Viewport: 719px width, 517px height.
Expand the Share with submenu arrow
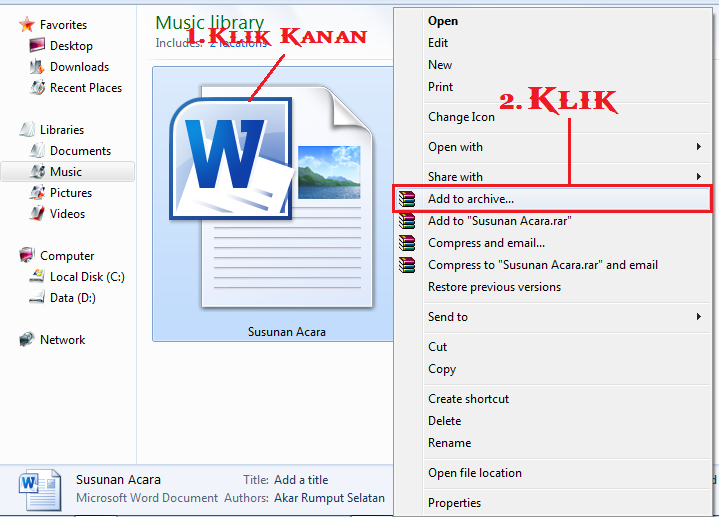[x=699, y=177]
